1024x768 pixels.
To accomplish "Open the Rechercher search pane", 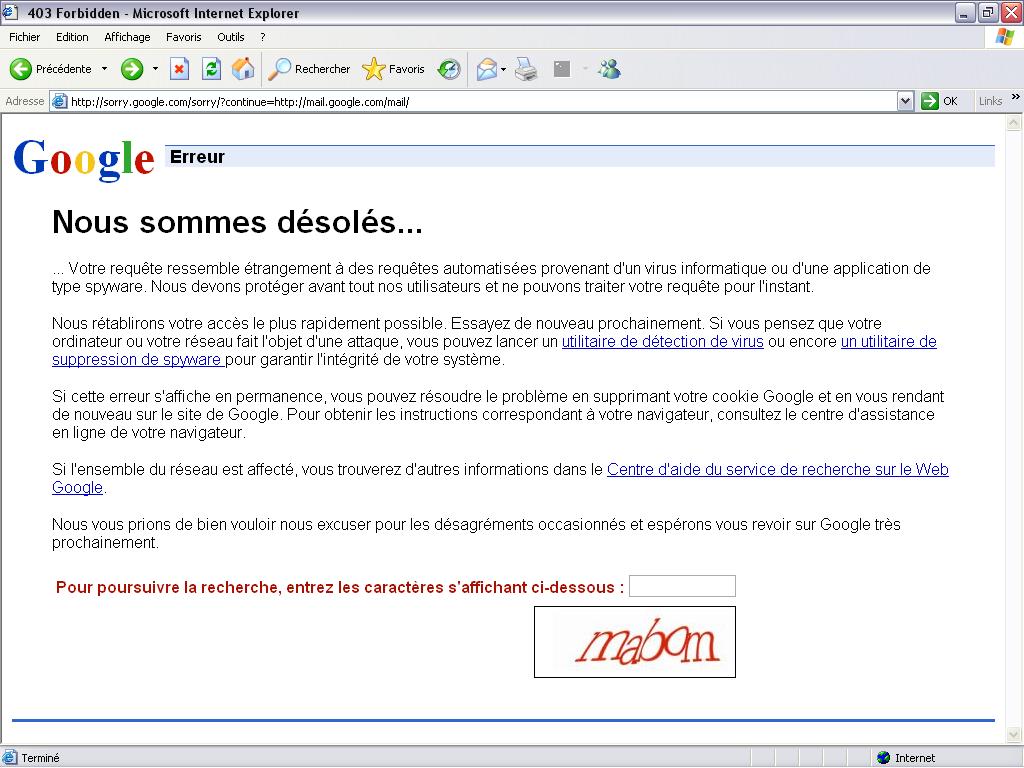I will (x=310, y=69).
